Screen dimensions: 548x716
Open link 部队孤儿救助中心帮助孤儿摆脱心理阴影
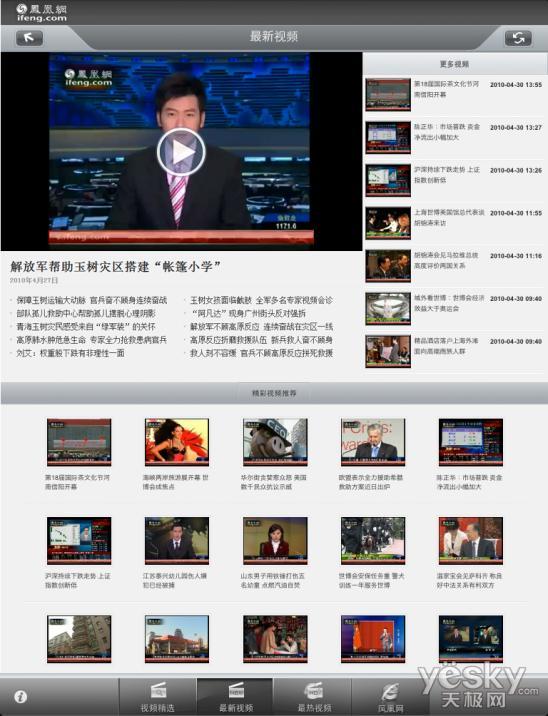click(x=86, y=313)
